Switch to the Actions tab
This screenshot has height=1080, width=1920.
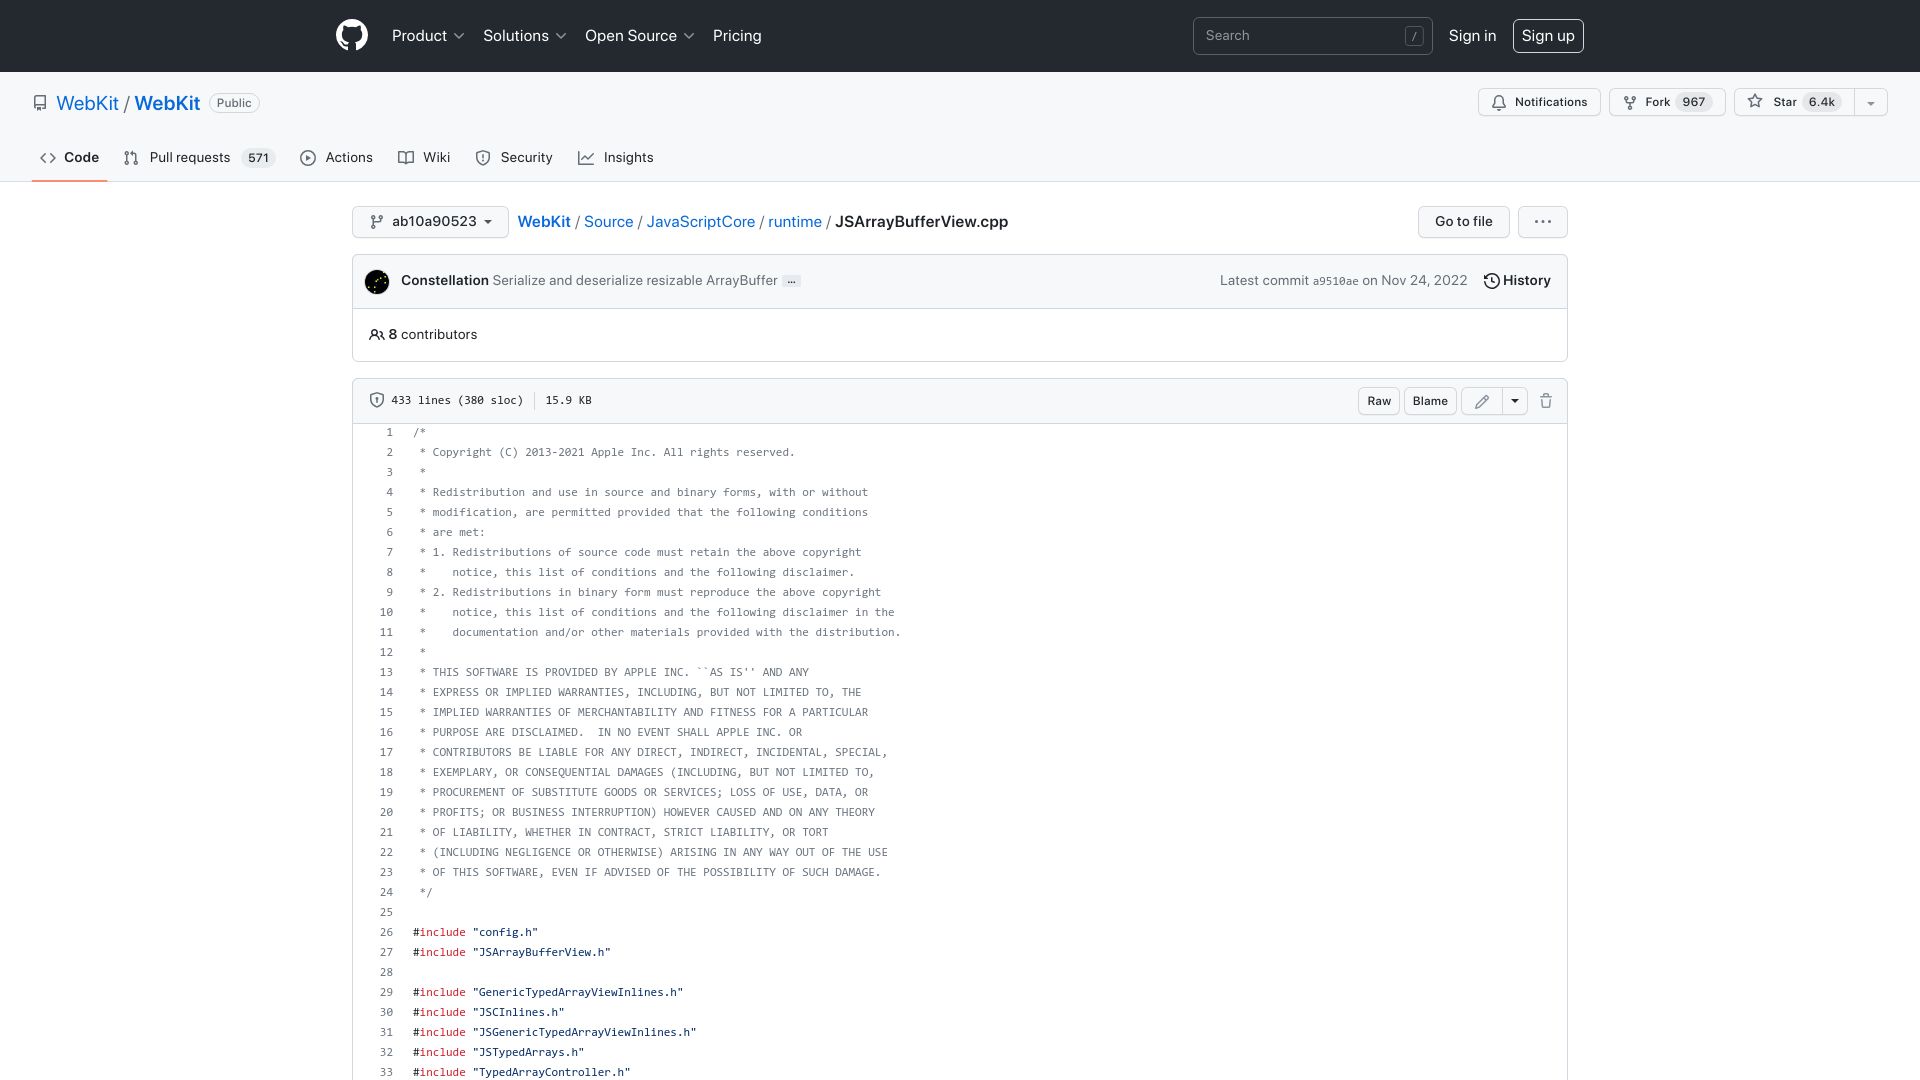336,158
